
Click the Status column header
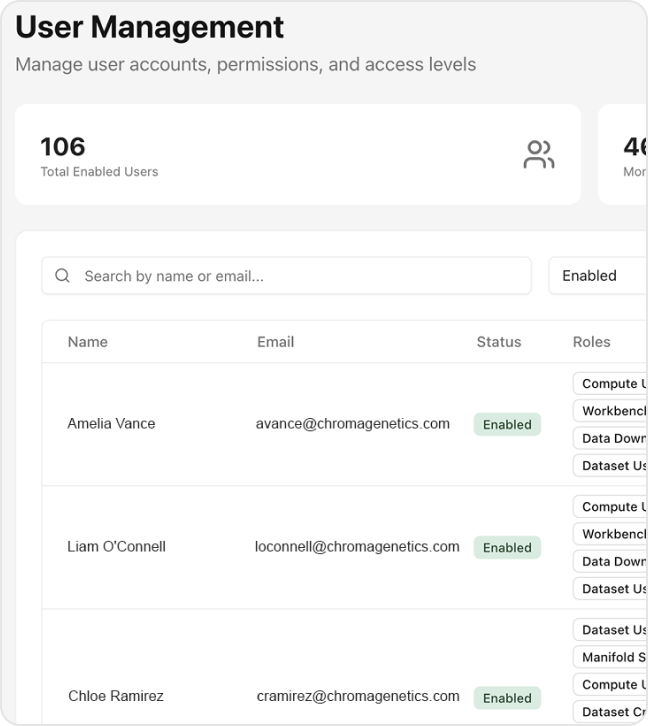499,342
